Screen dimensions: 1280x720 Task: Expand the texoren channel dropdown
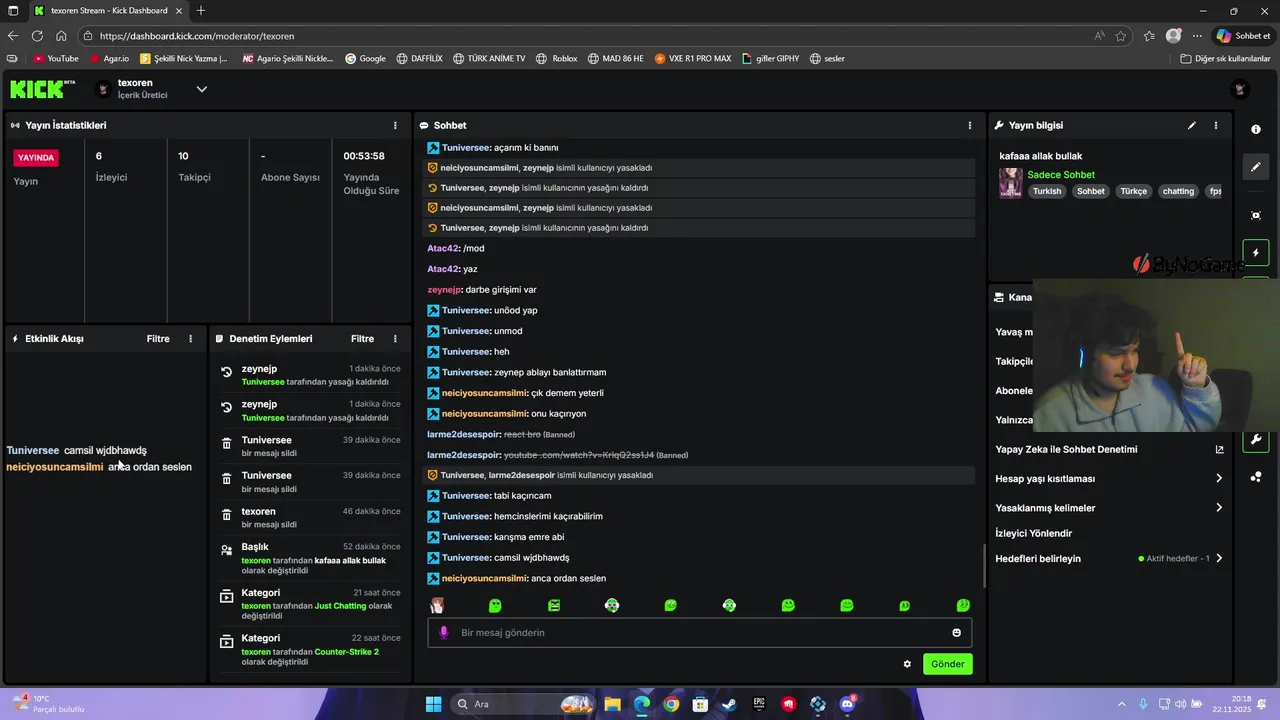click(x=201, y=89)
